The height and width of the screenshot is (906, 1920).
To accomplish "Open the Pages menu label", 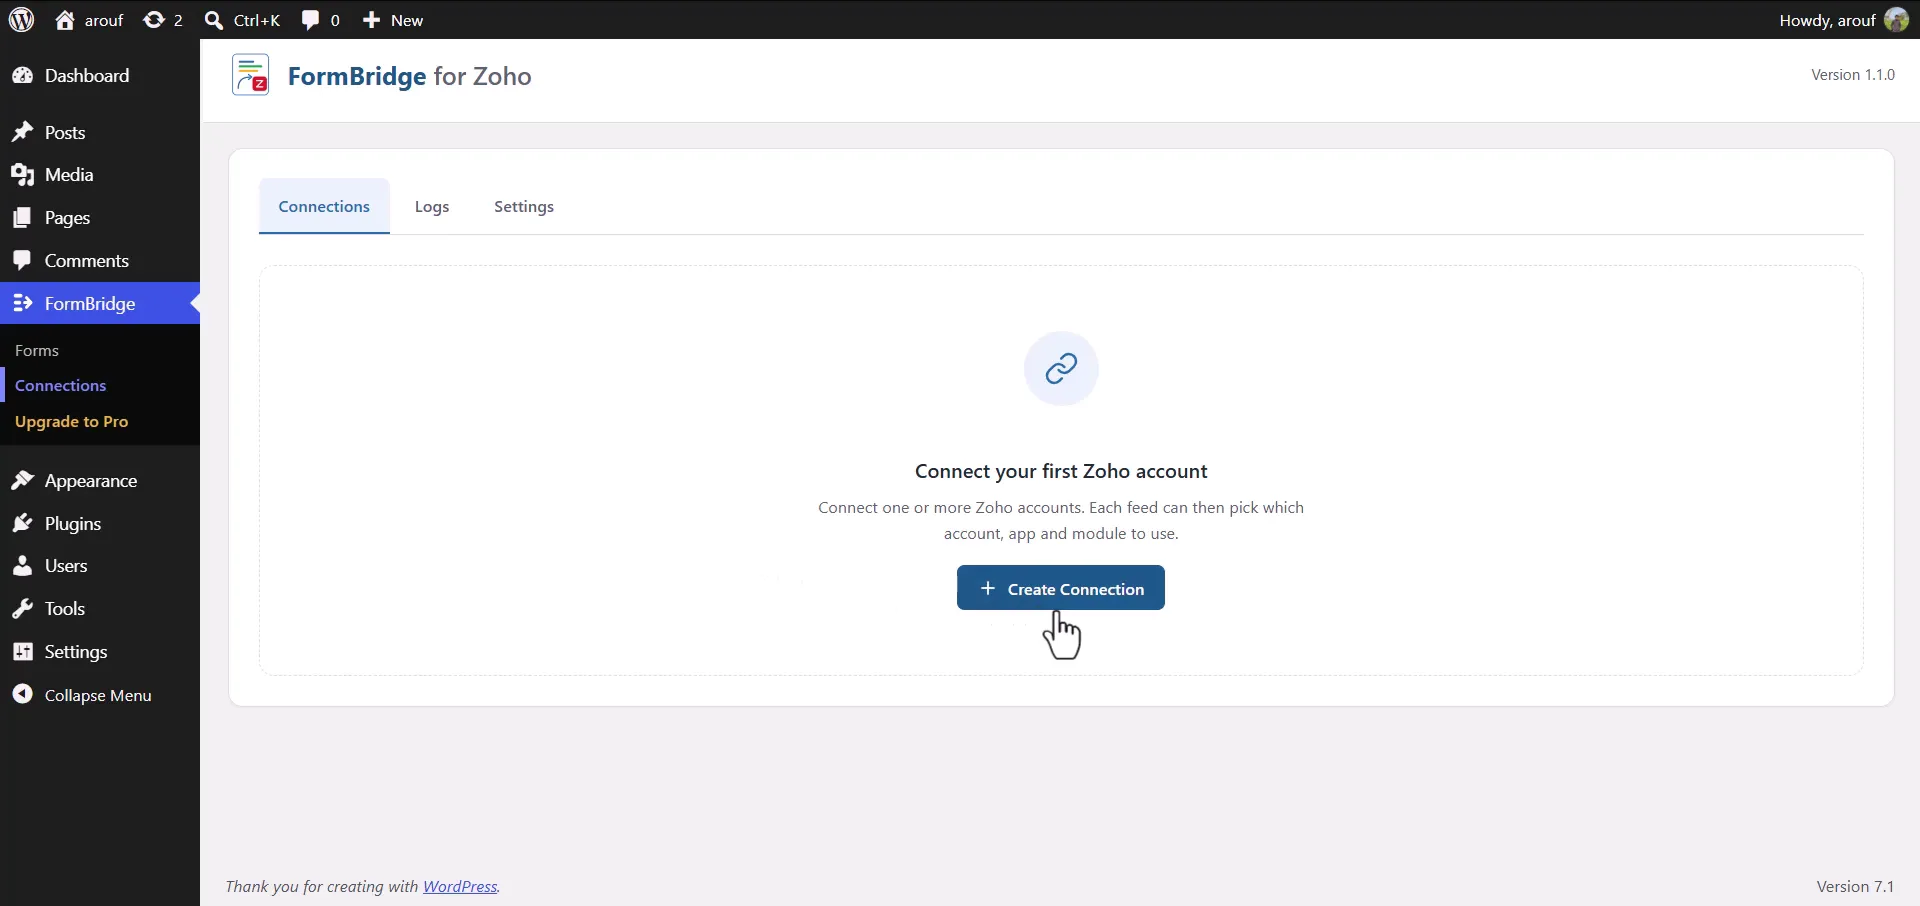I will (67, 218).
